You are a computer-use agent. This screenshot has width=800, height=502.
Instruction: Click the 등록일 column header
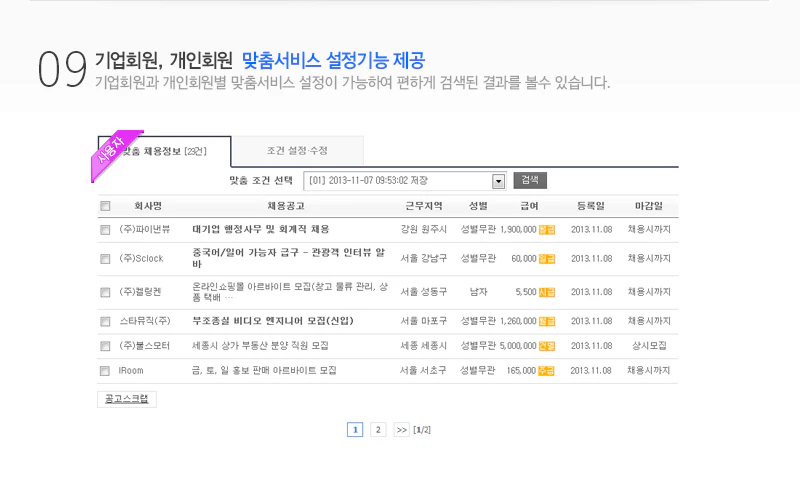591,206
